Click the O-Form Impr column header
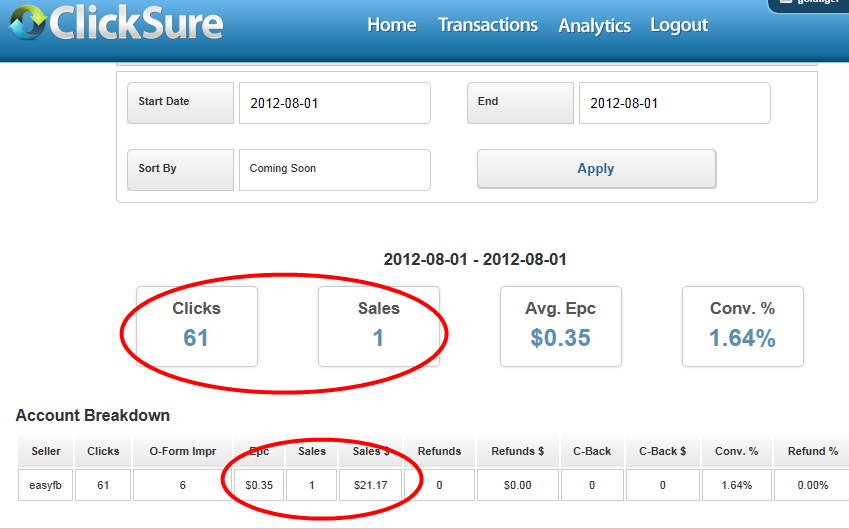 [182, 451]
